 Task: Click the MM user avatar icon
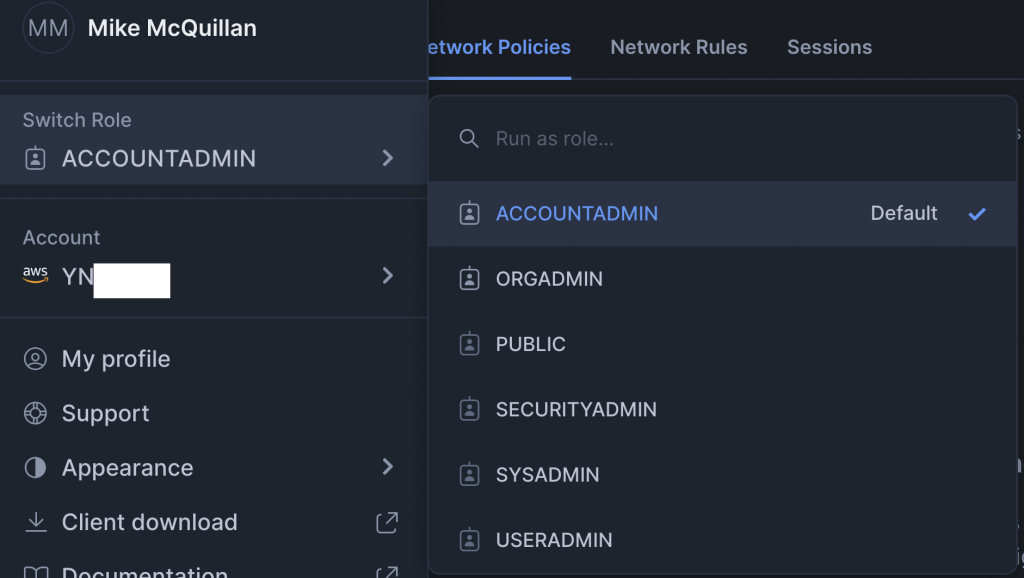pyautogui.click(x=48, y=28)
